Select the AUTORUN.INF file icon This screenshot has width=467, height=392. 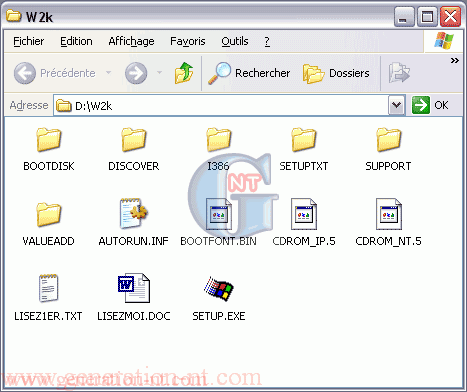click(x=134, y=214)
